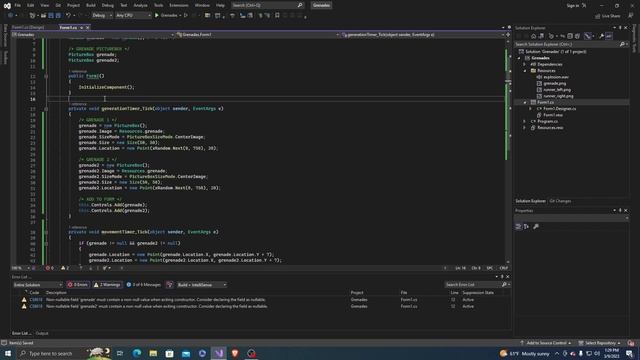
Task: Open the Entire Solution scope dropdown
Action: coord(38,284)
